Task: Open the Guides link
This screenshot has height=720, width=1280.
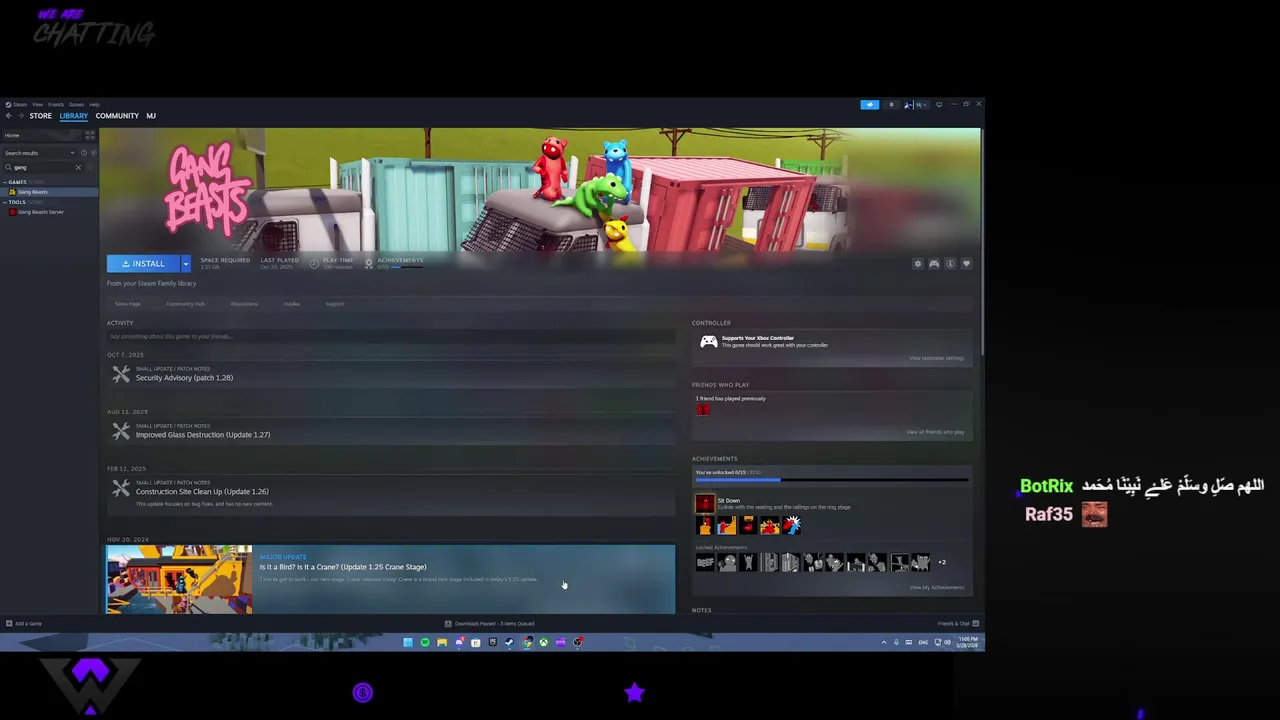Action: click(292, 304)
